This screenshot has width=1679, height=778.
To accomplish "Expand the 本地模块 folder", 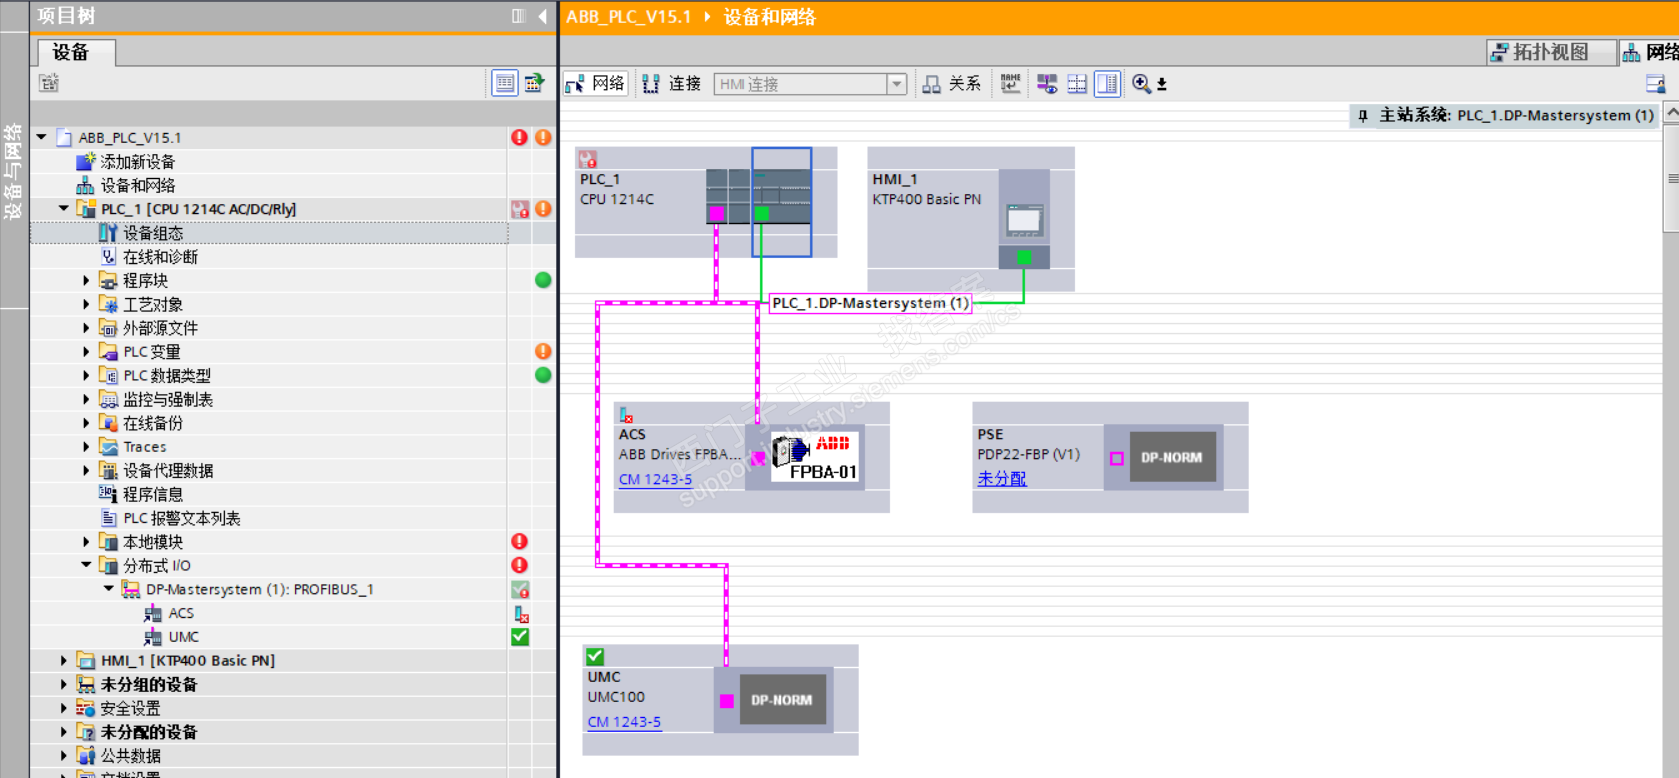I will click(86, 542).
